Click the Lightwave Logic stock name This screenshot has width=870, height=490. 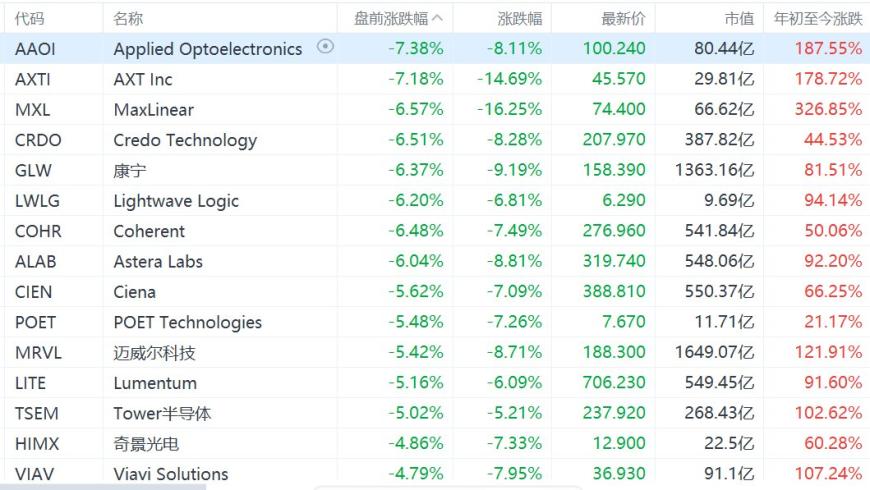coord(176,201)
